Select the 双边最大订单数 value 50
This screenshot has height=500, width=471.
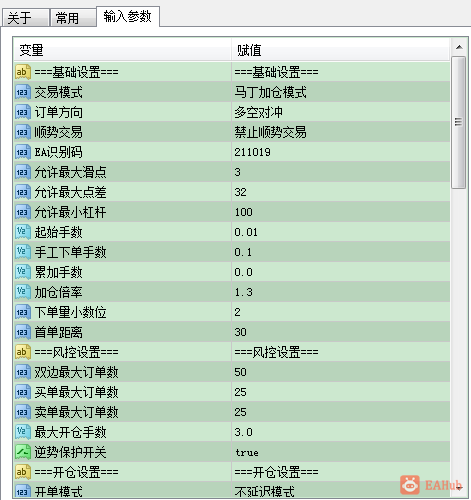coord(341,372)
